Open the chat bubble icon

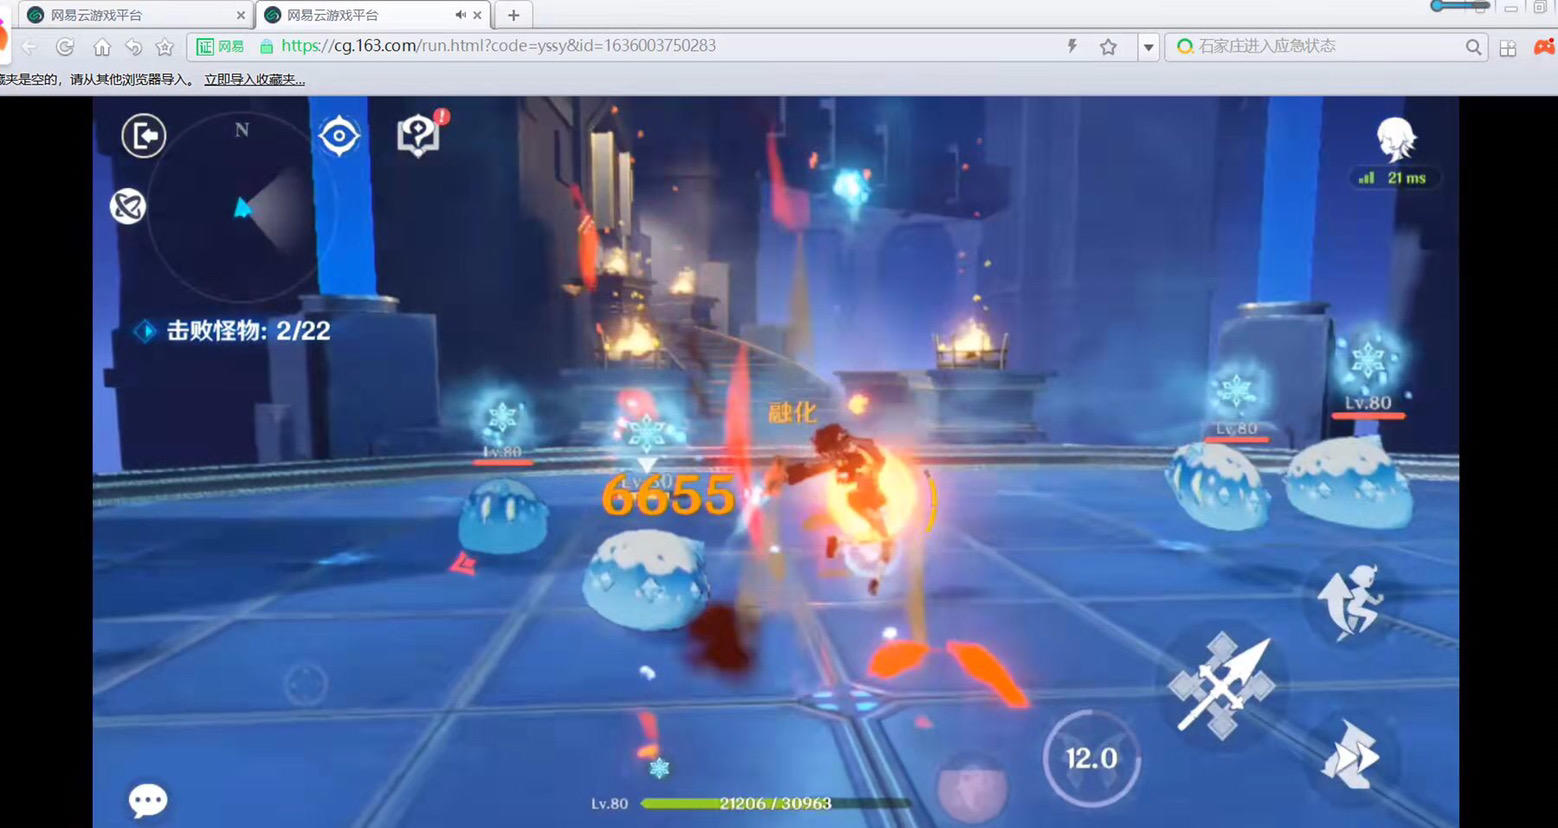pyautogui.click(x=148, y=800)
